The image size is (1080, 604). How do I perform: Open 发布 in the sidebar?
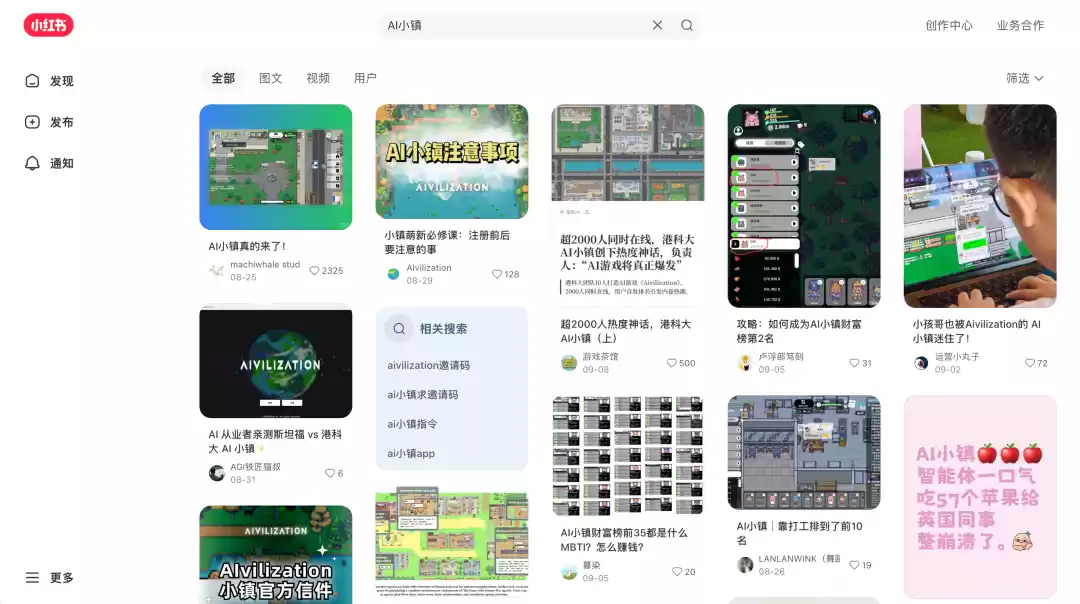[x=50, y=122]
